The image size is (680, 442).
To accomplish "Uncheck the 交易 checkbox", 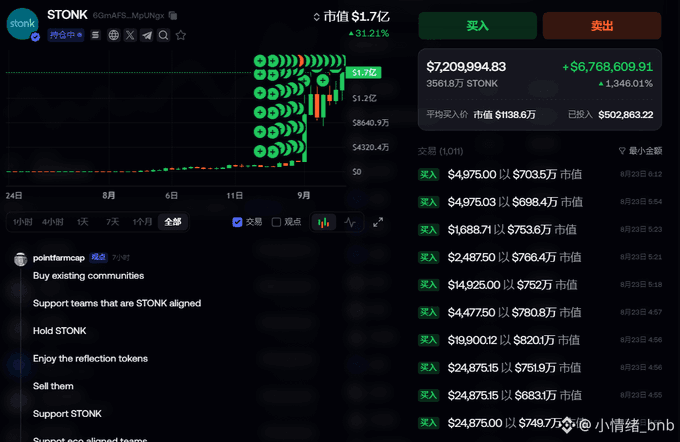I will point(237,222).
